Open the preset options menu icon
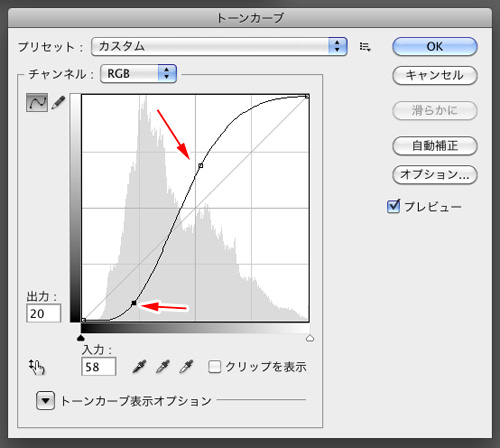 pyautogui.click(x=365, y=46)
